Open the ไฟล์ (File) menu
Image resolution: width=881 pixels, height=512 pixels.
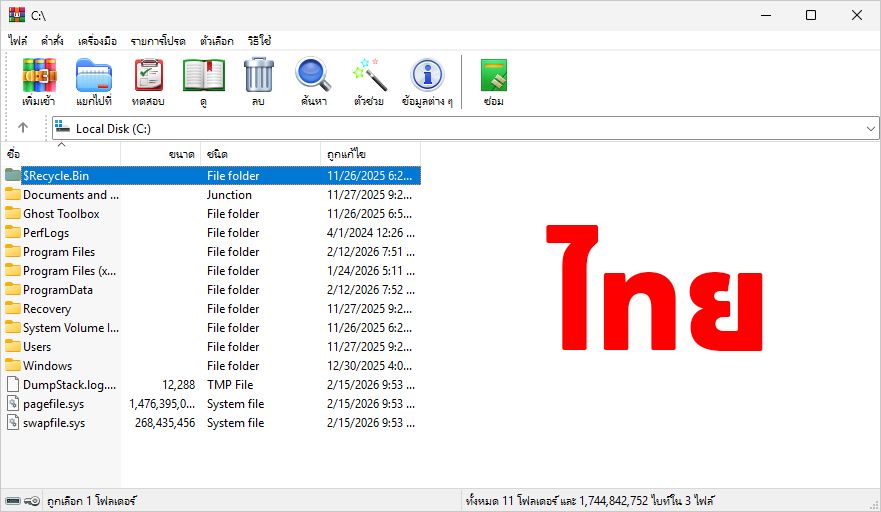[18, 41]
